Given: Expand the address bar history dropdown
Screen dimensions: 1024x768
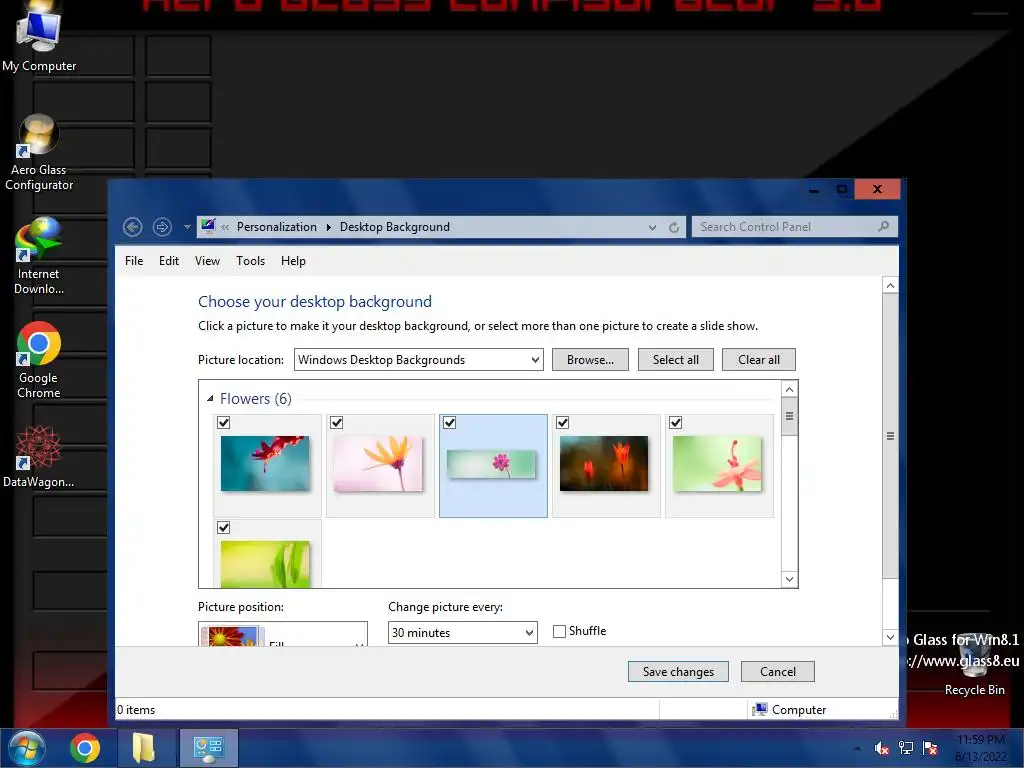Looking at the screenshot, I should (x=652, y=227).
